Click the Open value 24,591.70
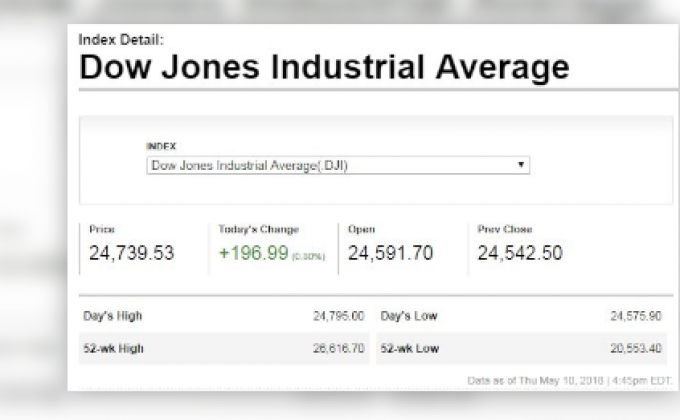The width and height of the screenshot is (680, 420). 390,253
